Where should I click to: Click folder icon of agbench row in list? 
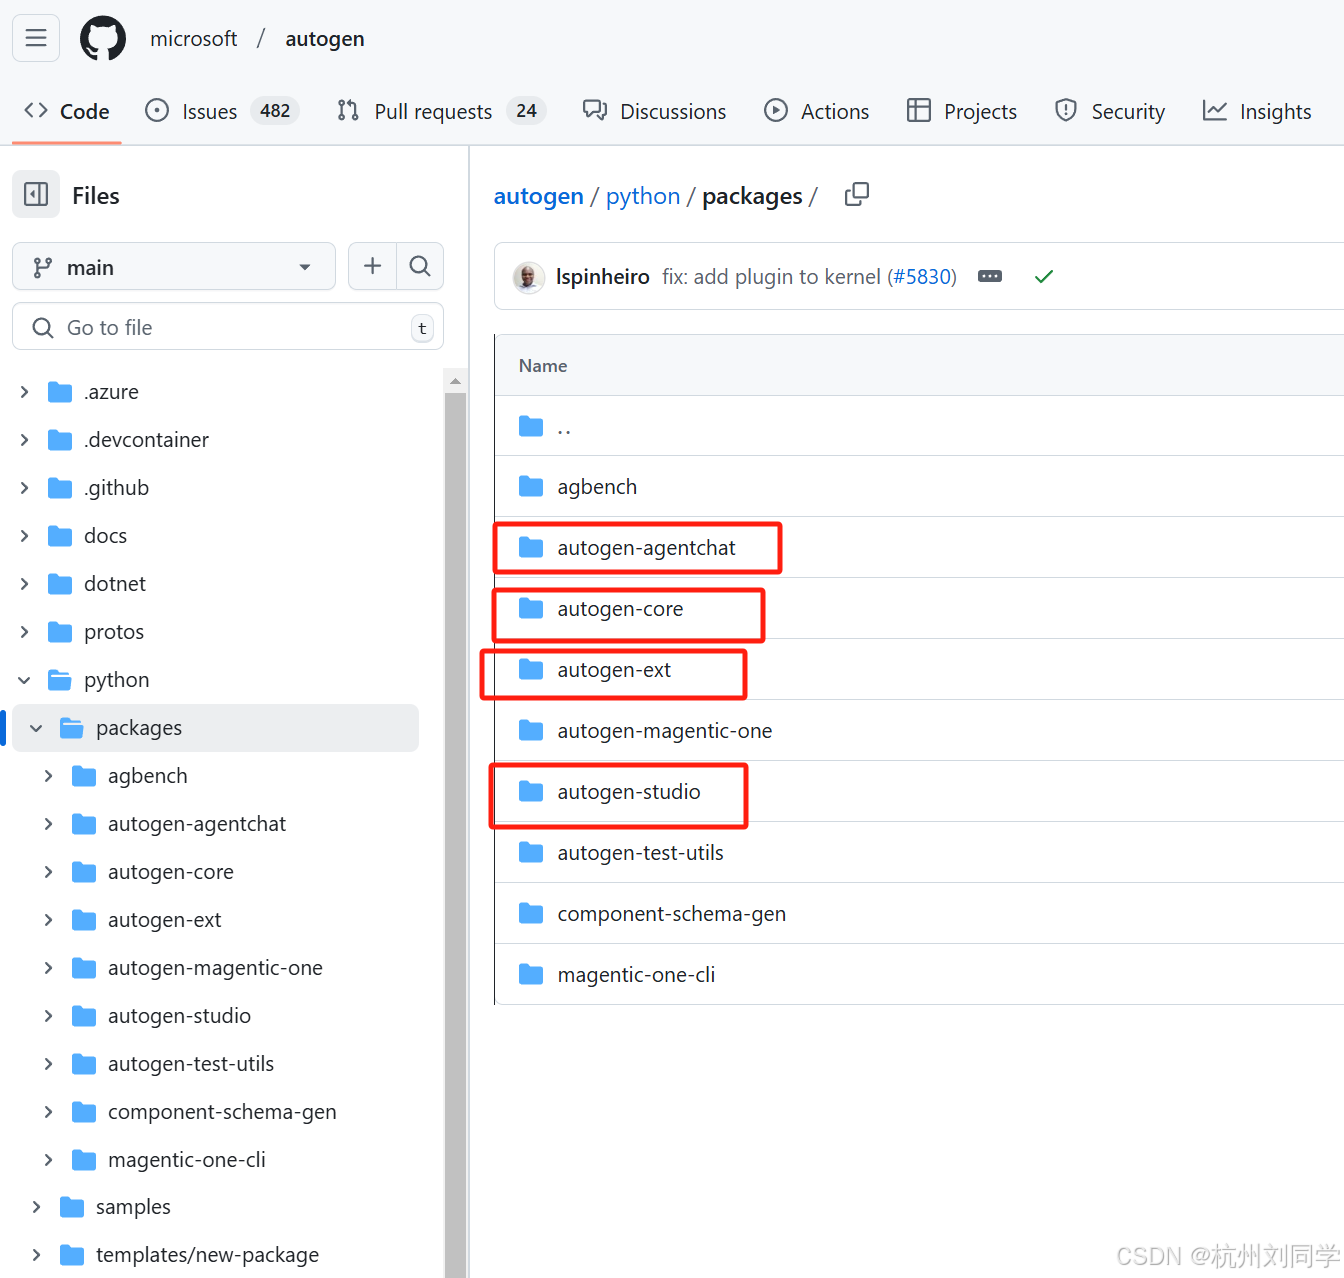531,486
